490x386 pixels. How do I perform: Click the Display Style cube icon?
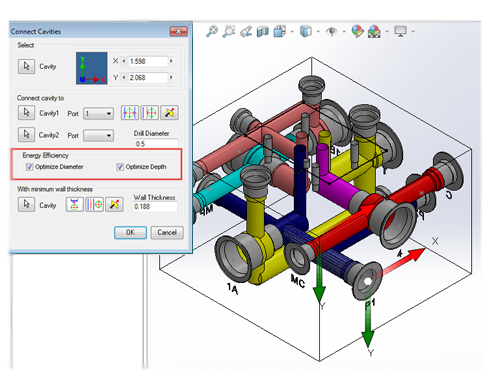306,32
